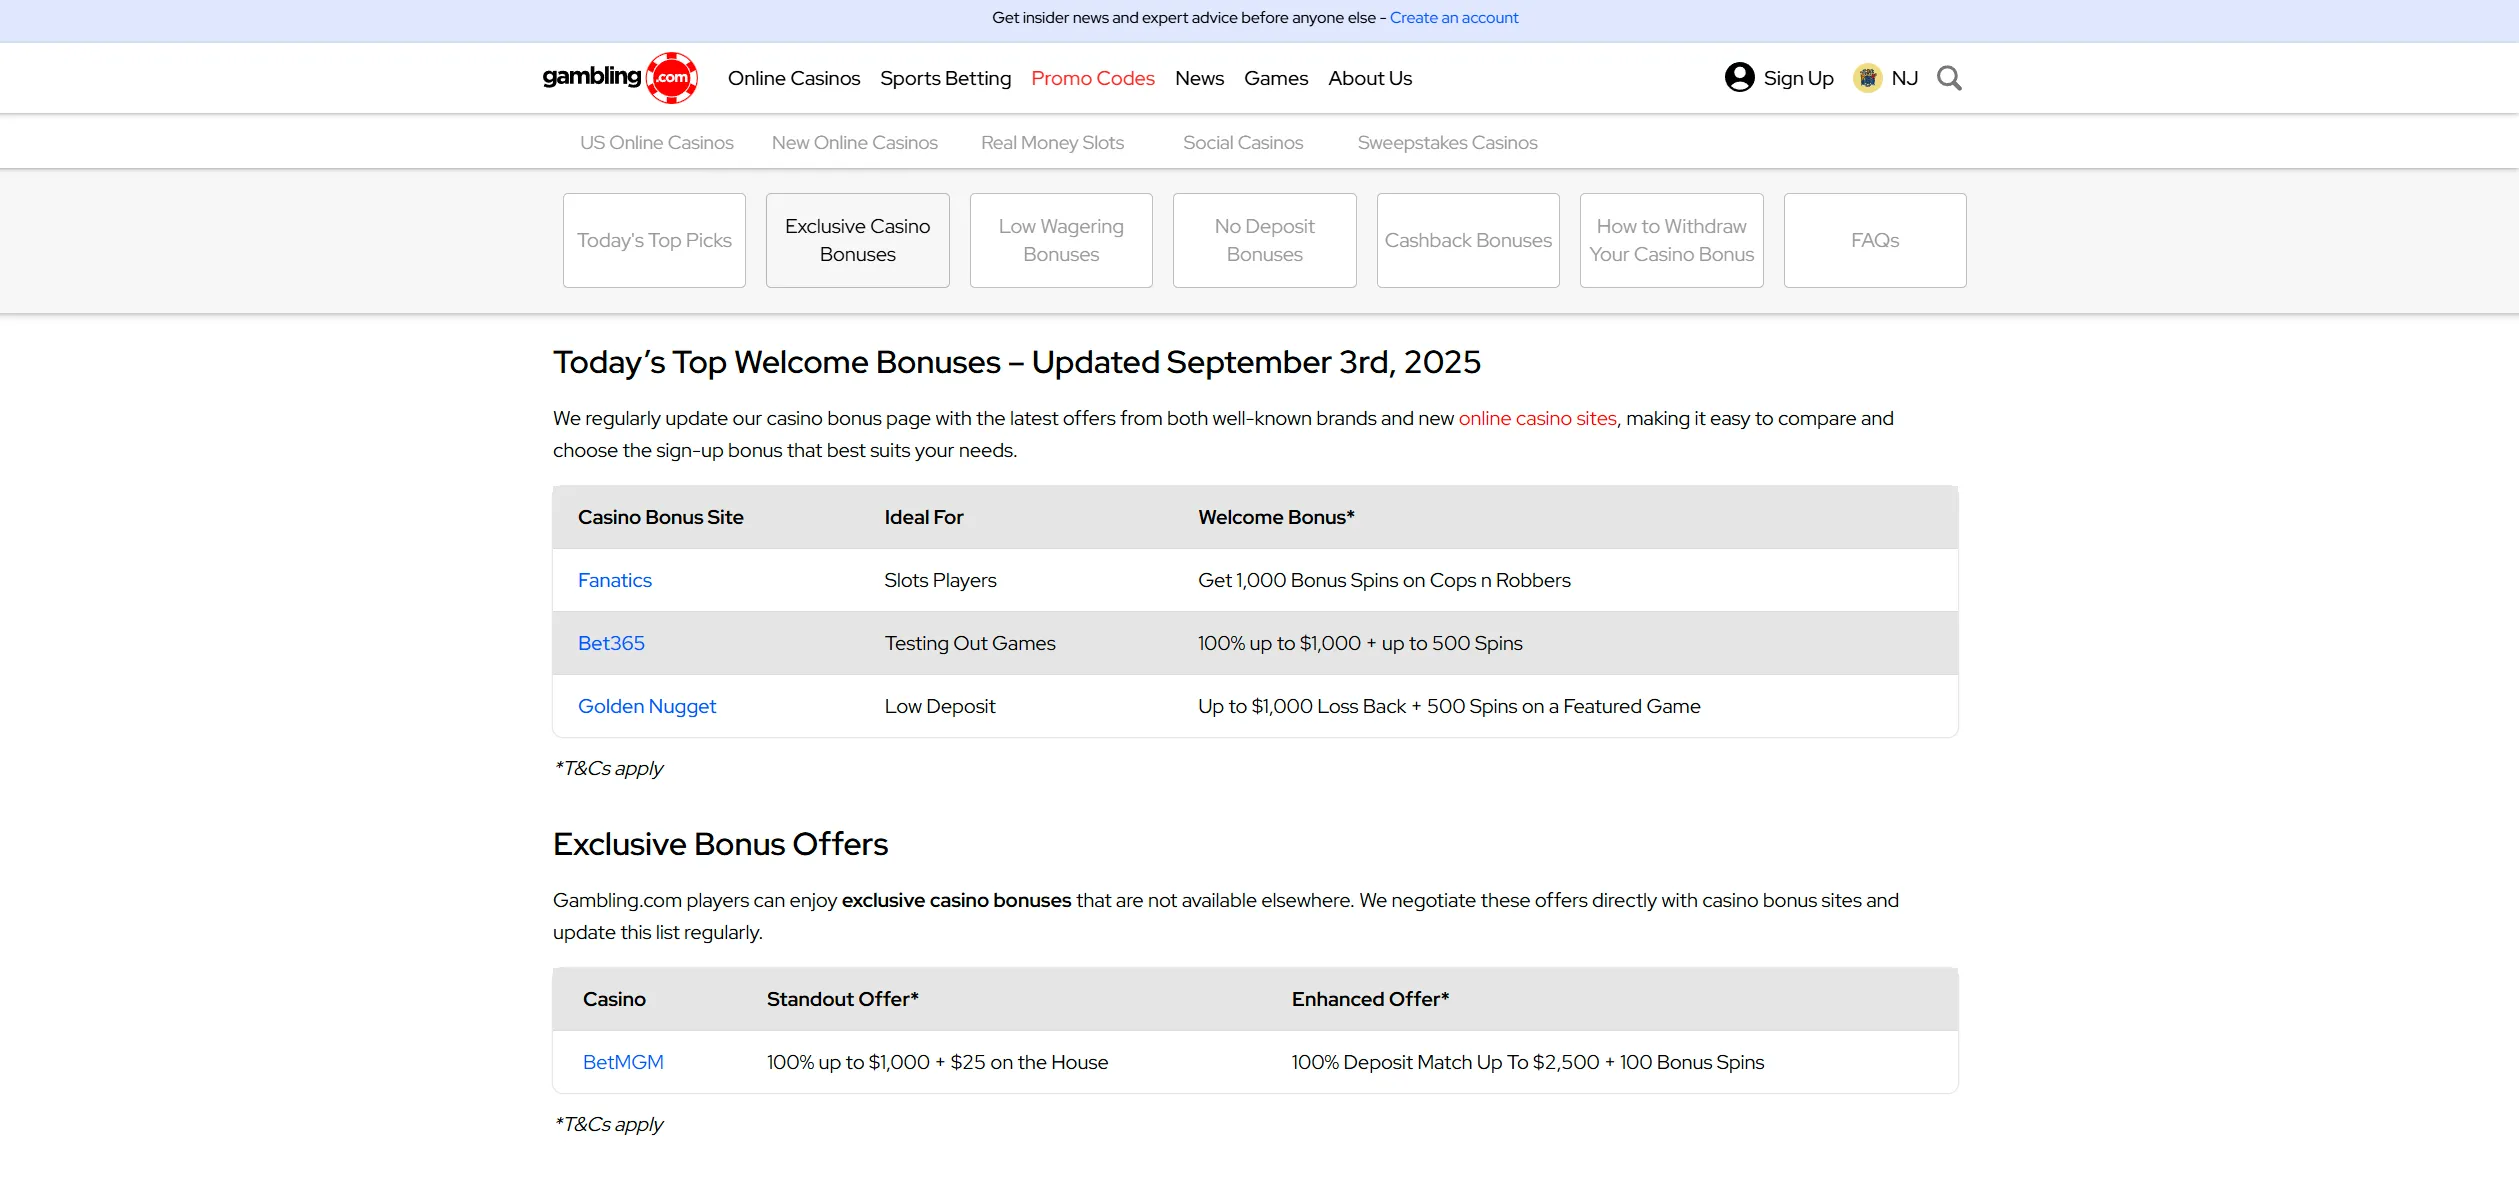This screenshot has height=1178, width=2519.
Task: Open the online casino sites link
Action: point(1537,419)
